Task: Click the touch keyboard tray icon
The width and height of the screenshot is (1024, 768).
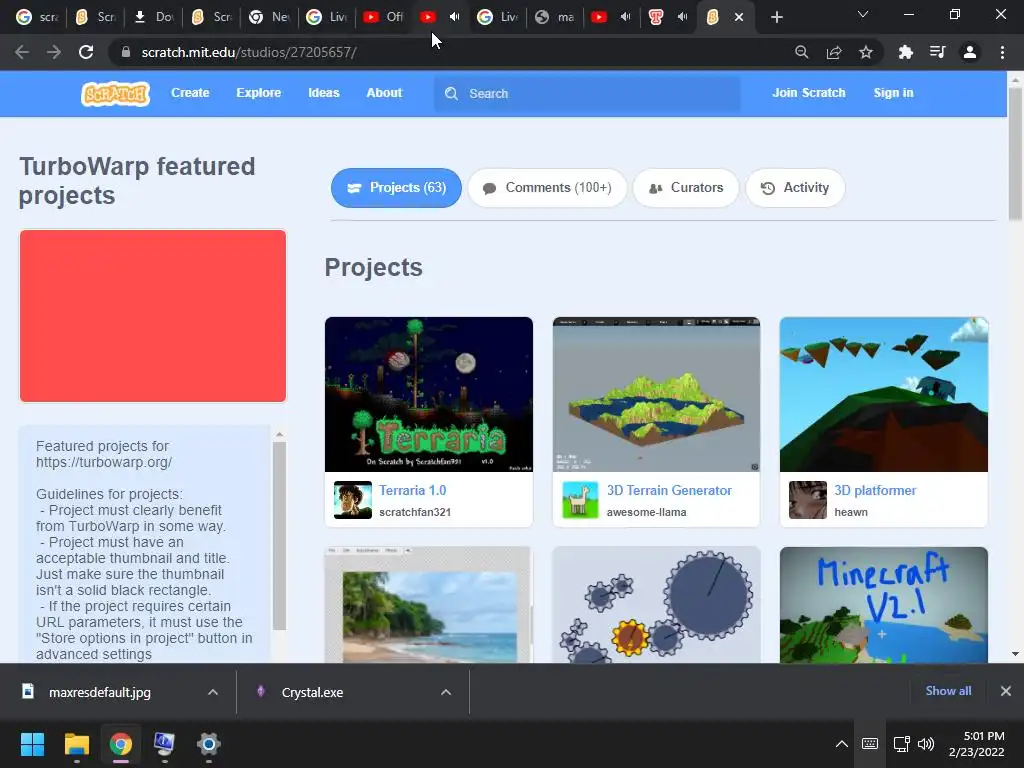Action: pos(870,744)
